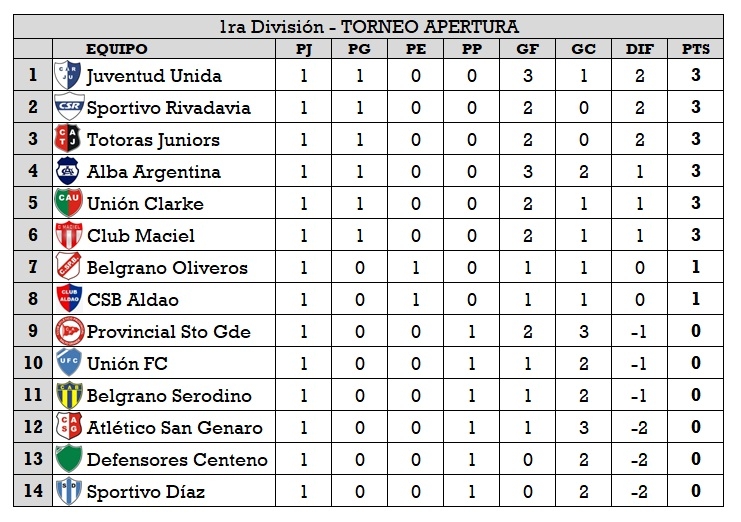Click the Belgrano Serodino striped shield
The height and width of the screenshot is (522, 741).
coord(68,395)
